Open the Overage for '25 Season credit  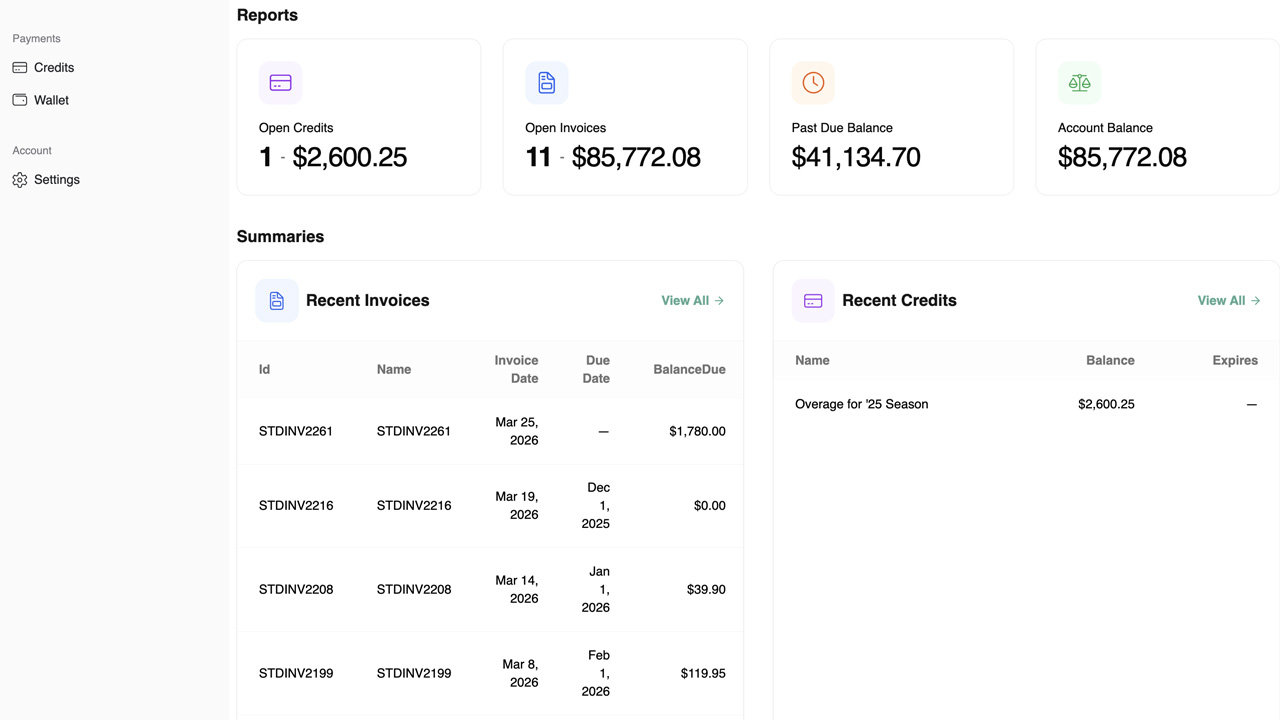click(861, 404)
